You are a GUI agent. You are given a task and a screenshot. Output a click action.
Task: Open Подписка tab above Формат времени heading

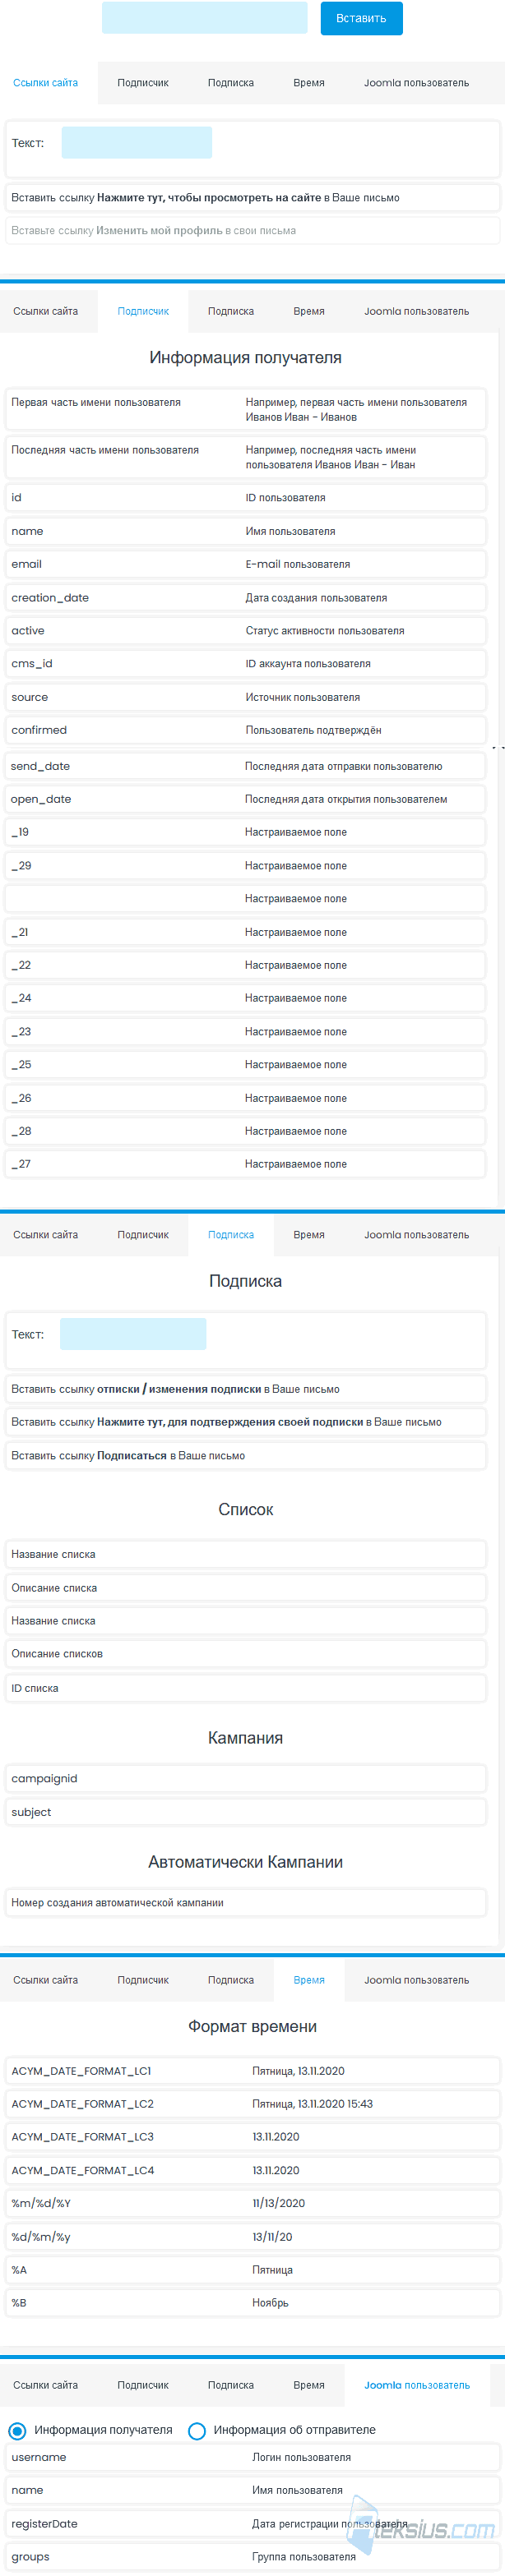click(231, 1980)
